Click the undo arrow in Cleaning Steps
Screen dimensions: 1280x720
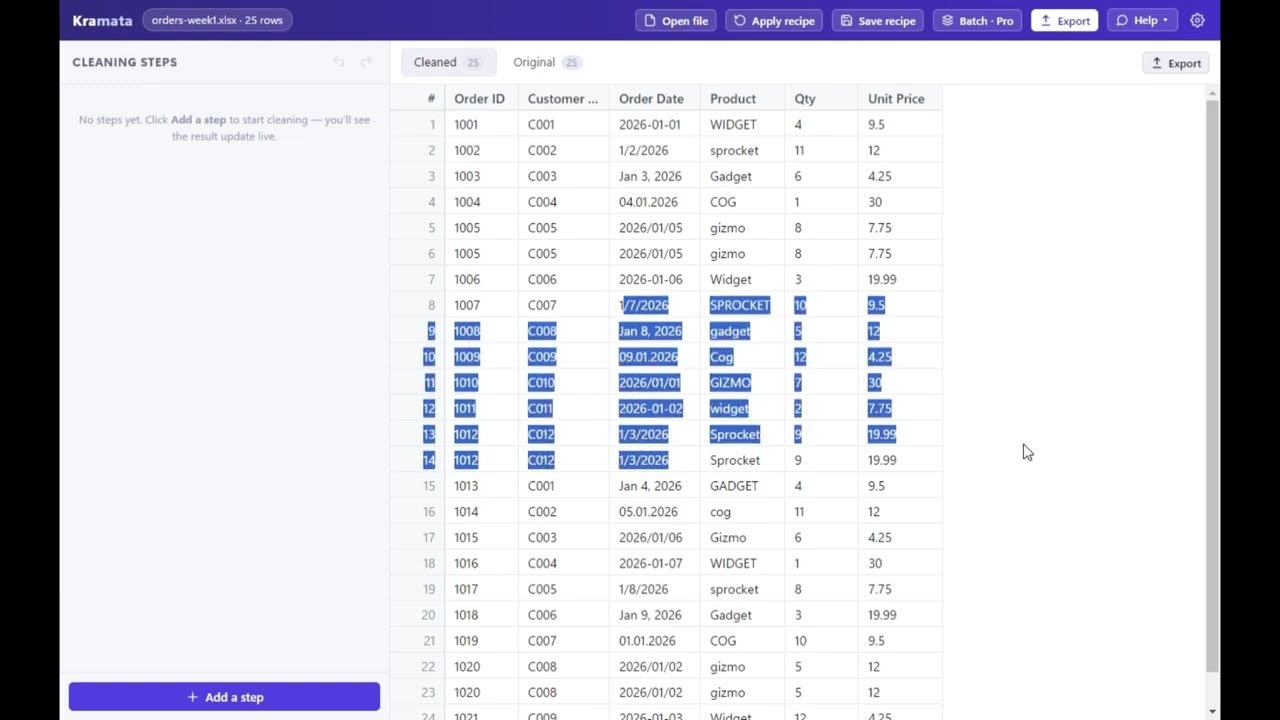point(339,62)
